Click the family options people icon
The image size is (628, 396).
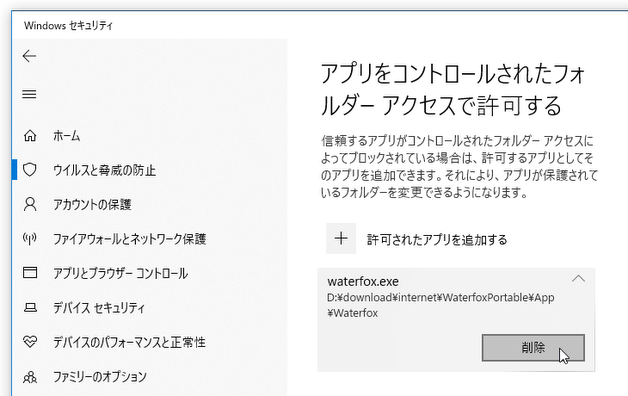pyautogui.click(x=30, y=376)
